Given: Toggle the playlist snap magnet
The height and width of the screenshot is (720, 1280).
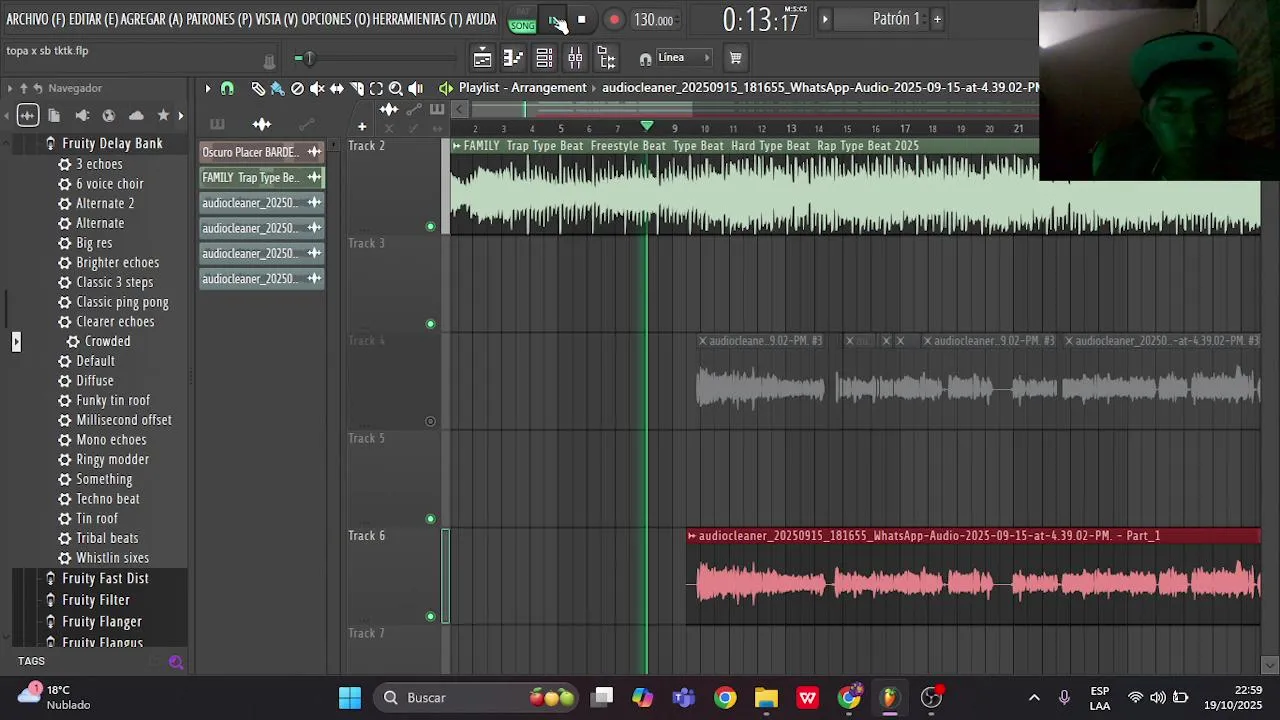Looking at the screenshot, I should coord(227,88).
